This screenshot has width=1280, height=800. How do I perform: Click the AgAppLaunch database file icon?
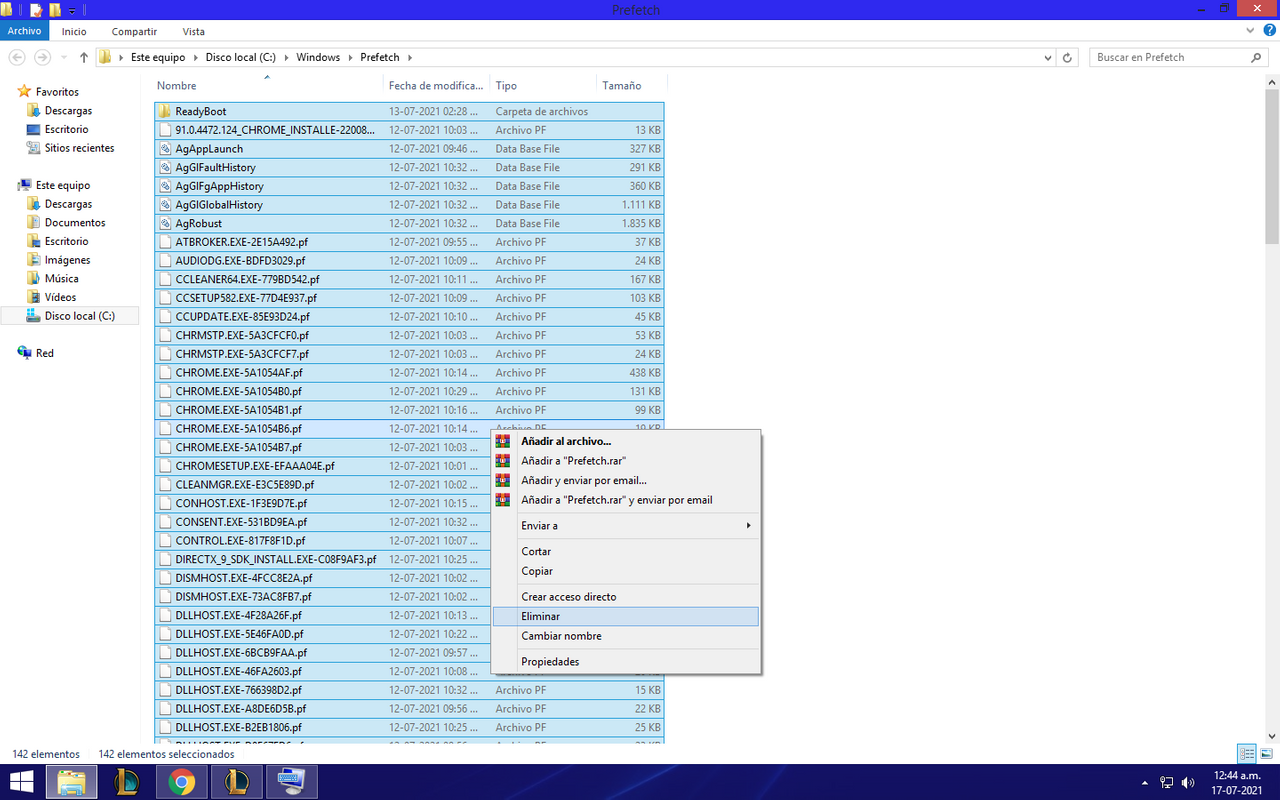(166, 148)
